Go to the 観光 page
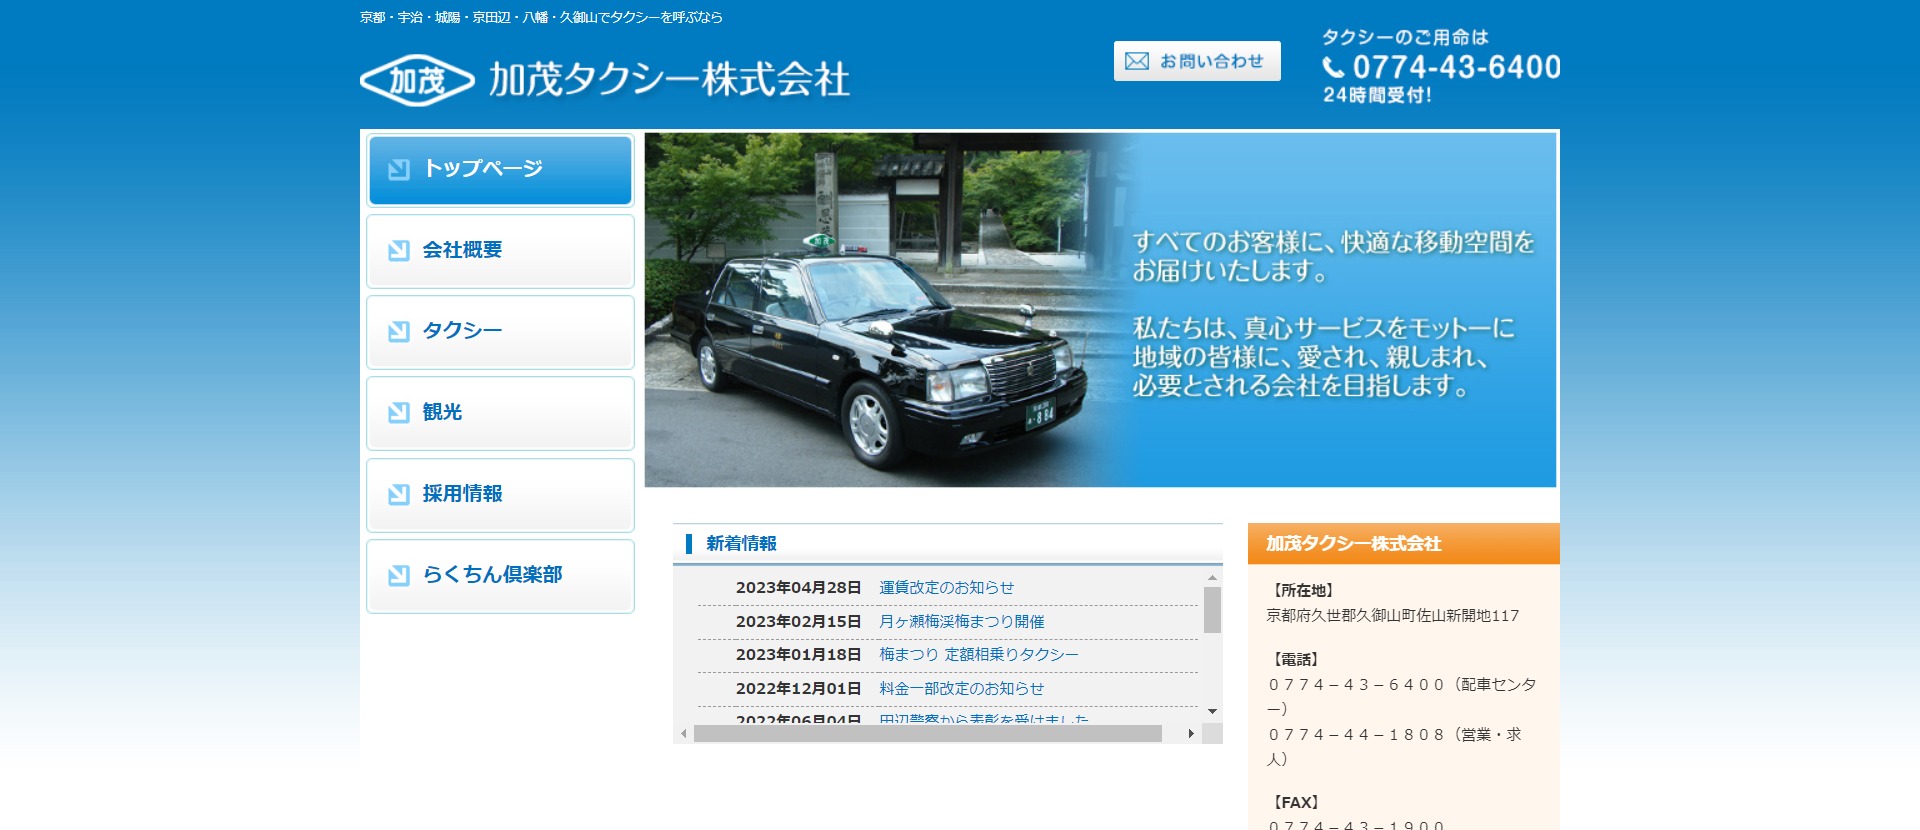1920x830 pixels. (500, 413)
